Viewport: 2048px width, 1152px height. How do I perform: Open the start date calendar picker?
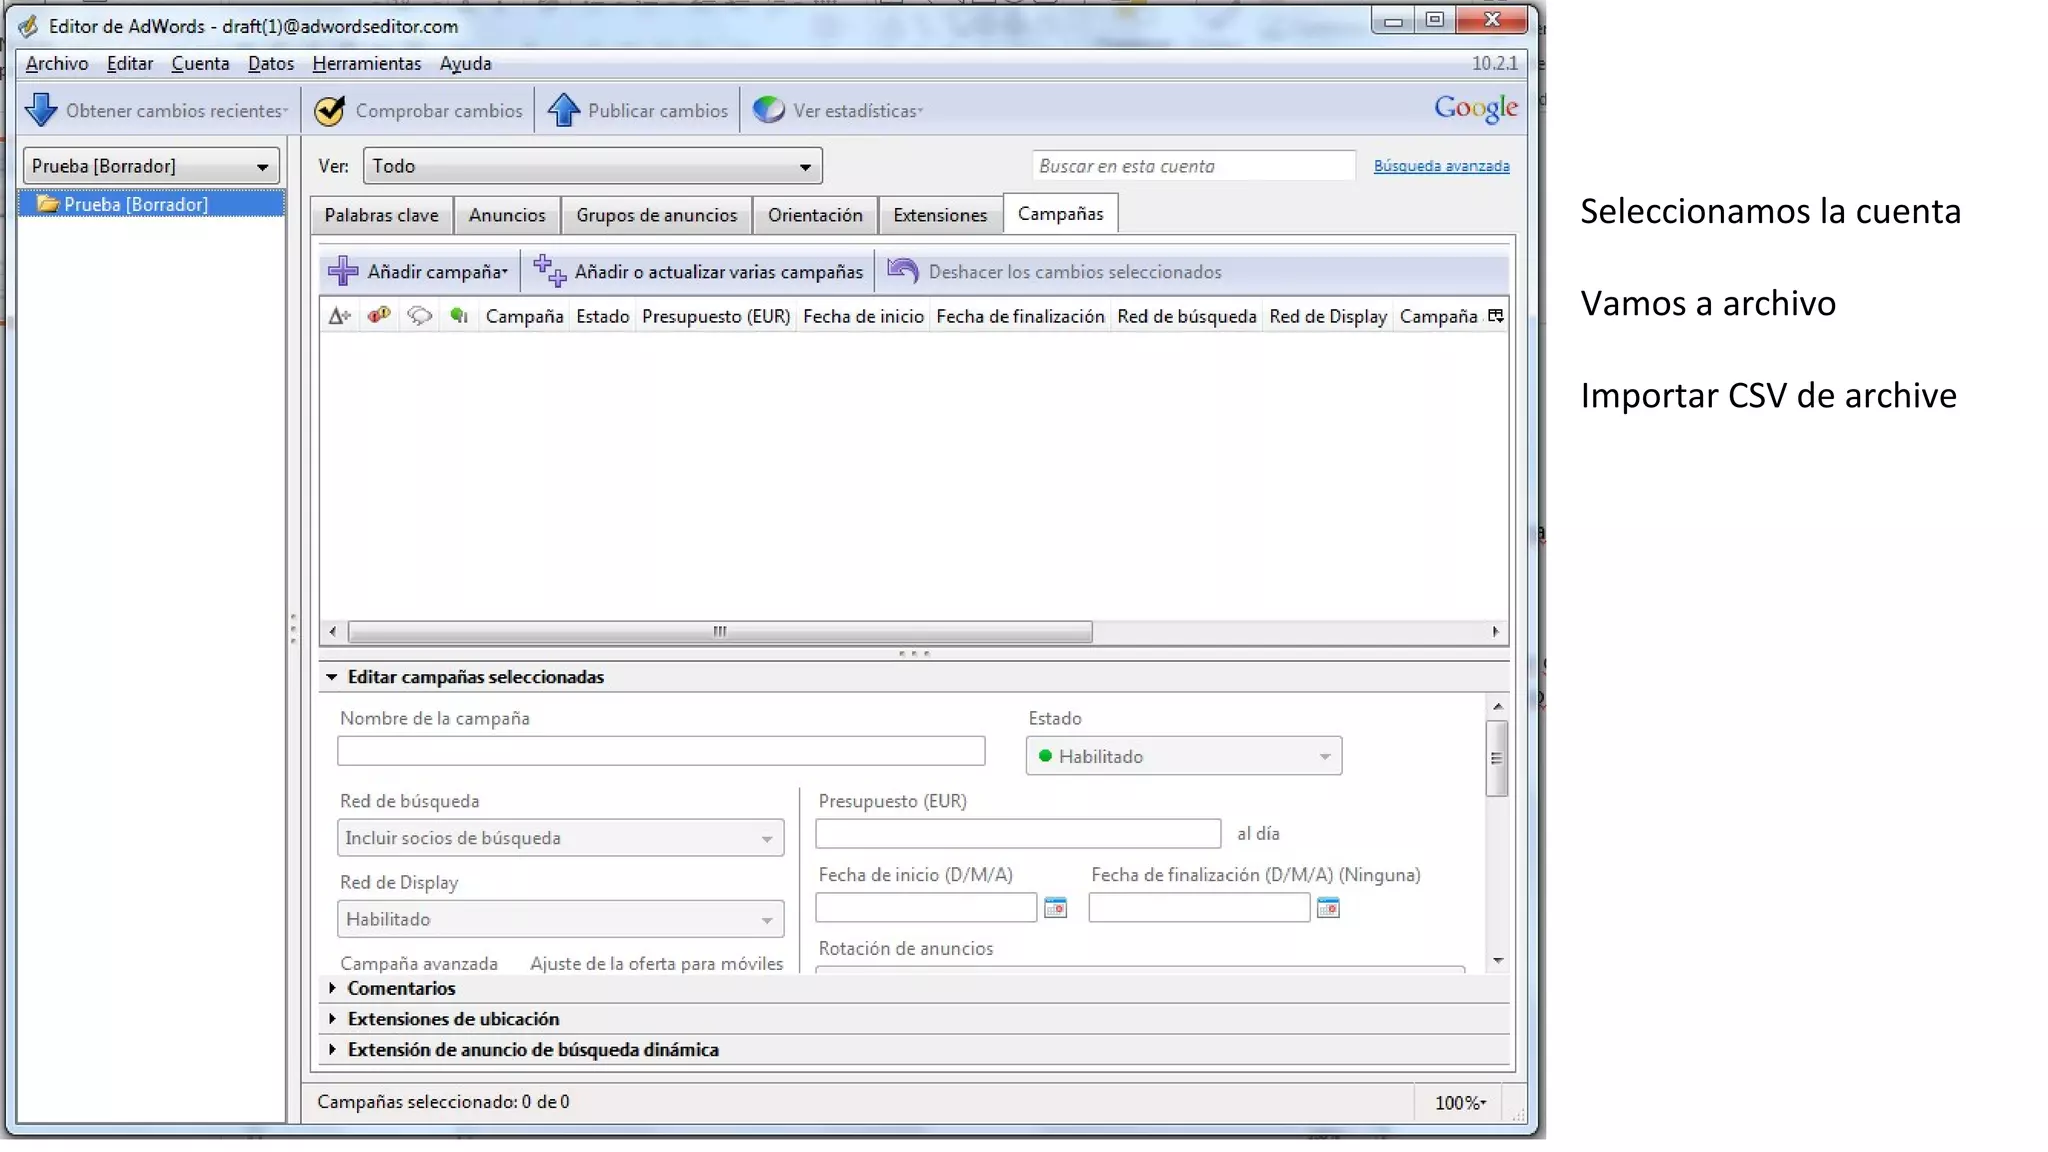pyautogui.click(x=1055, y=908)
